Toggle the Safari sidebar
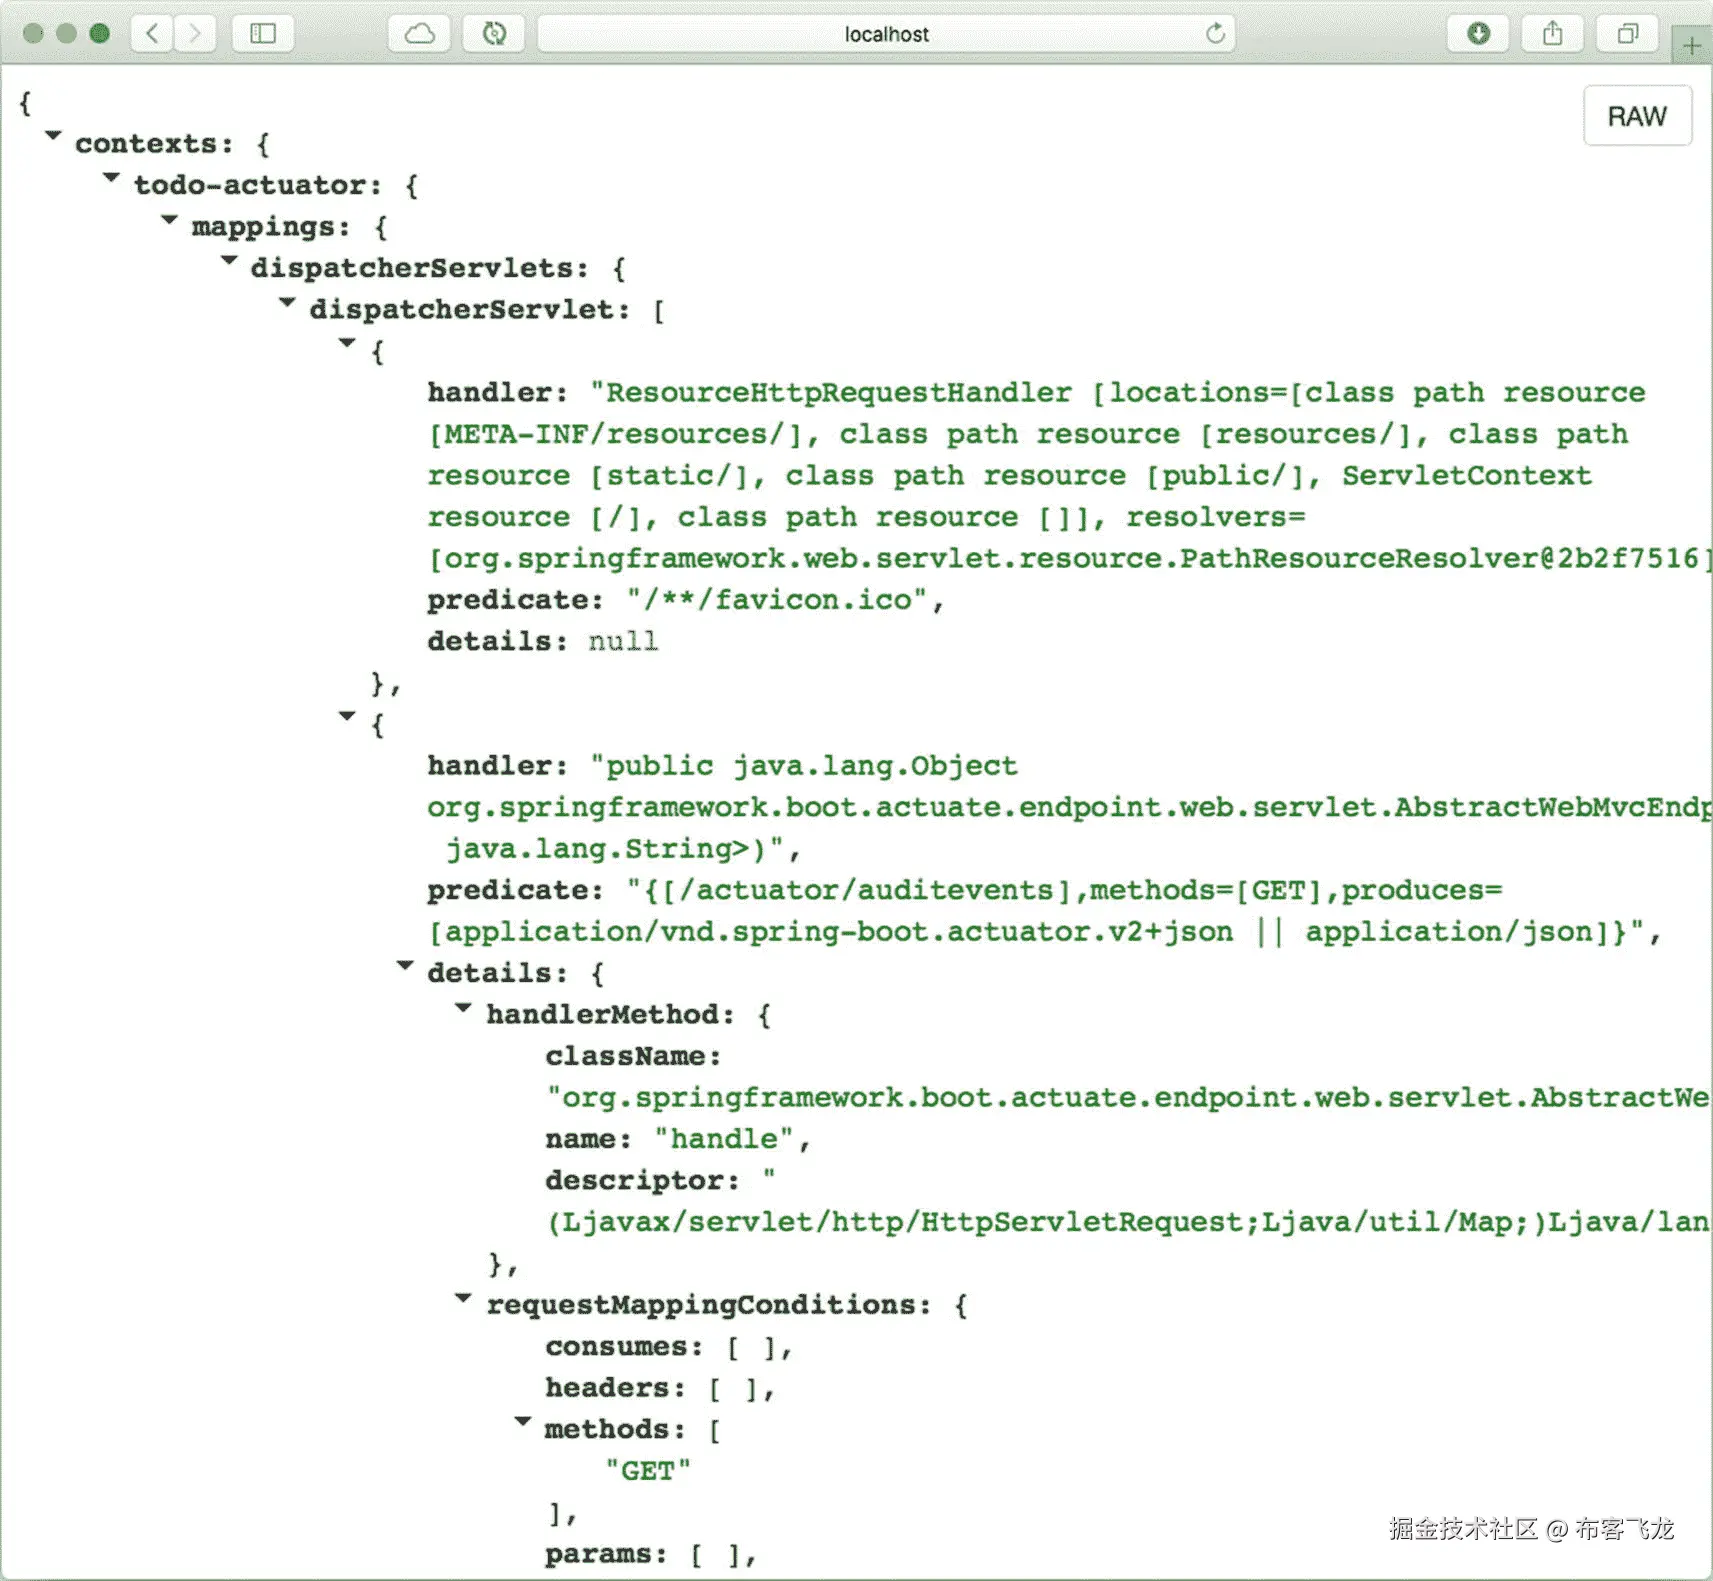The width and height of the screenshot is (1713, 1581). (x=262, y=33)
